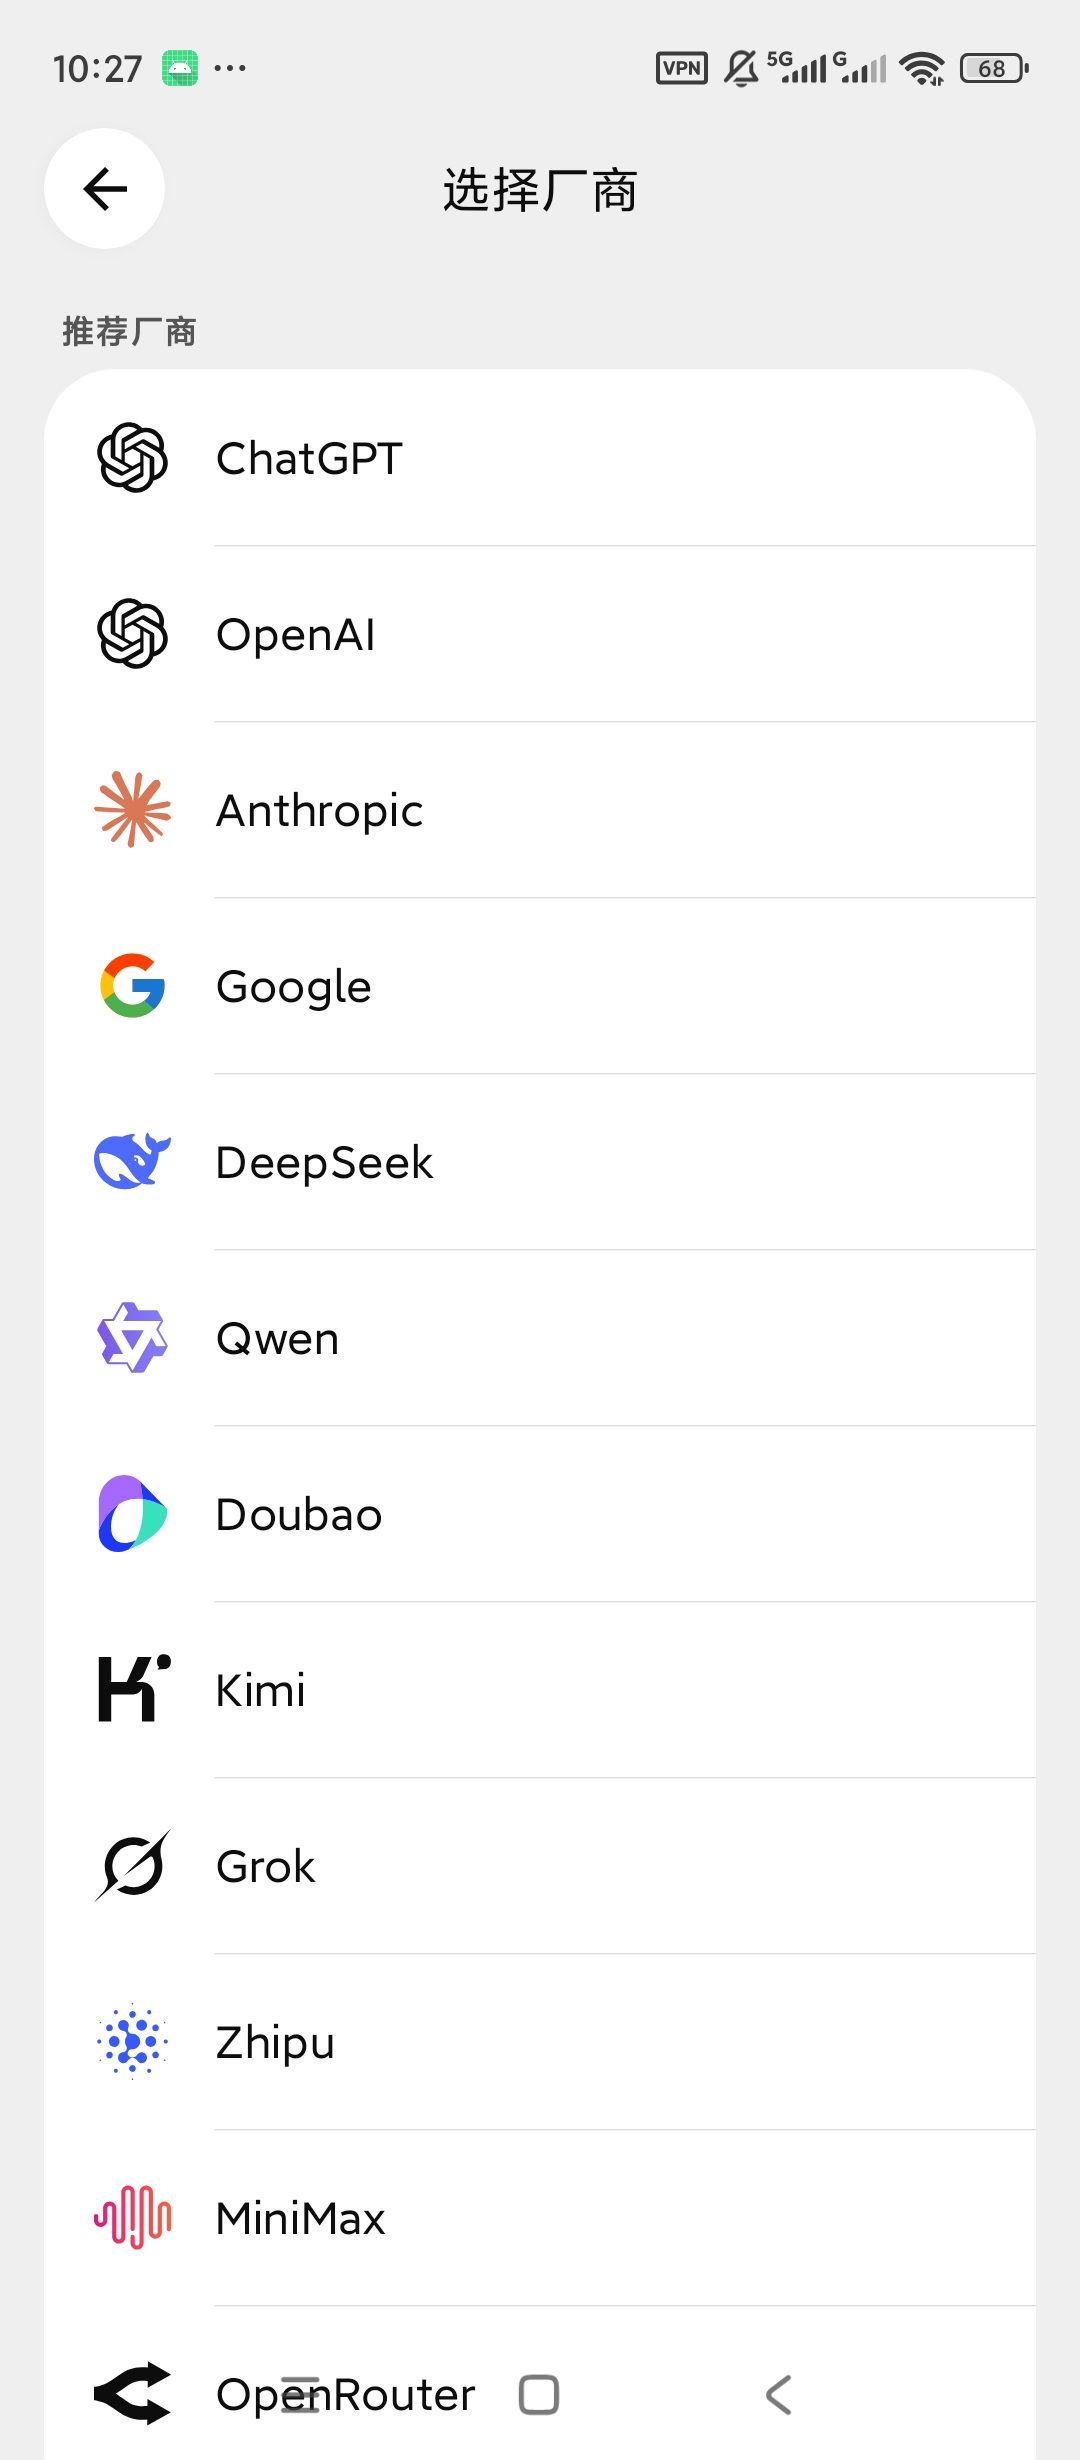Tap the Zhipu dotted logo
The height and width of the screenshot is (2460, 1080).
tap(132, 2042)
